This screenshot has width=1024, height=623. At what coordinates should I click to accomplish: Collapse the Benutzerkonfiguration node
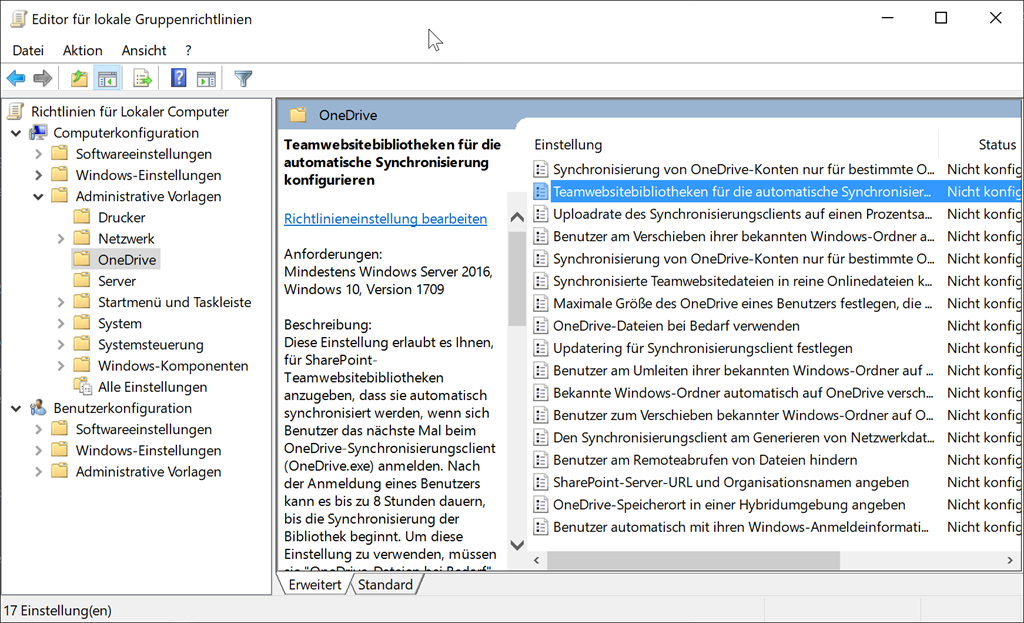(16, 408)
